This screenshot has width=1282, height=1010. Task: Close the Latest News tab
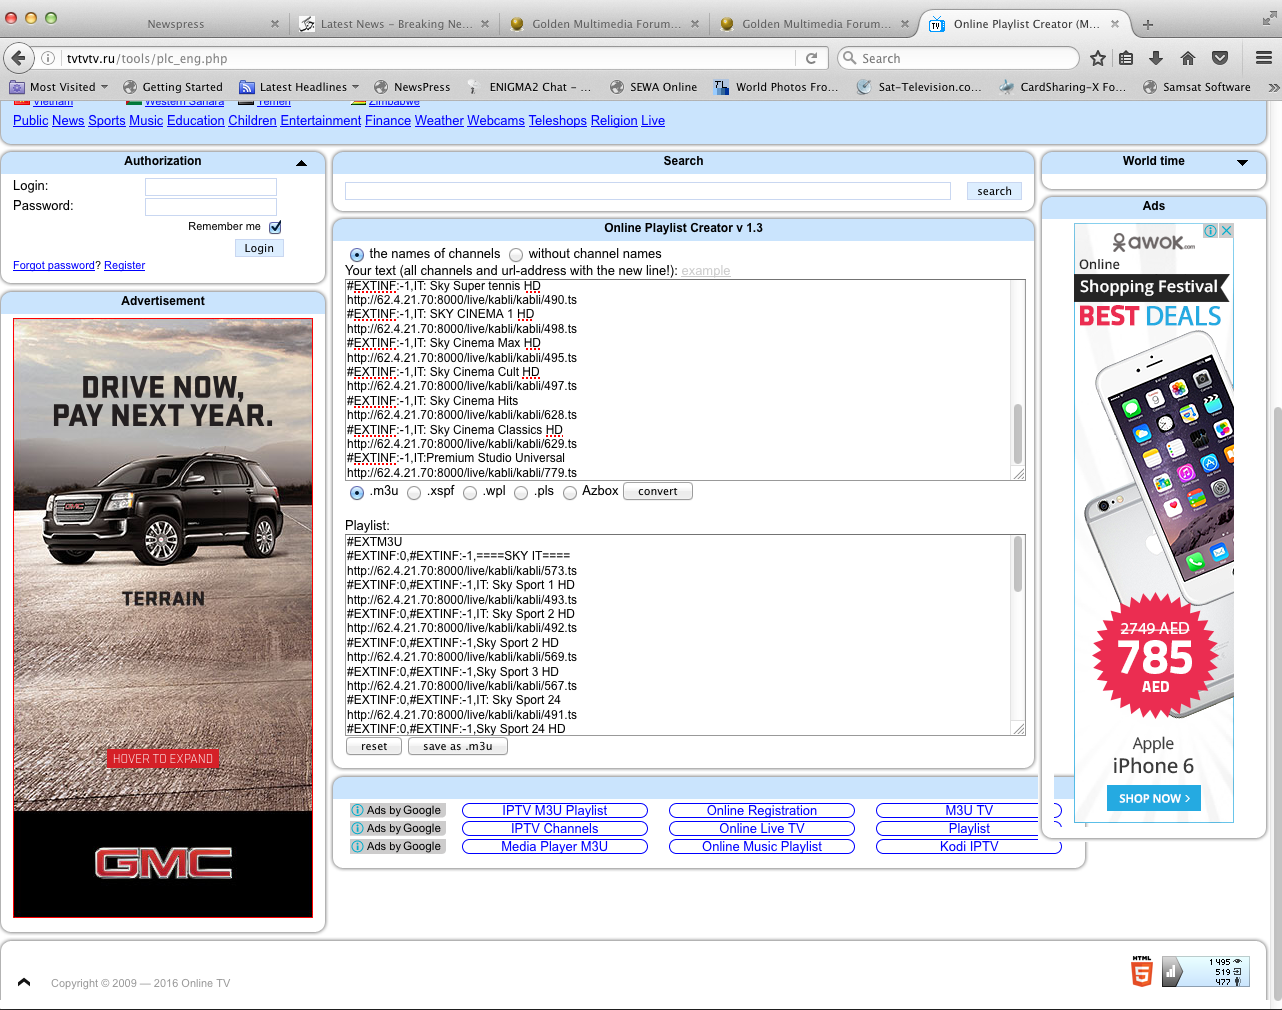[x=485, y=24]
